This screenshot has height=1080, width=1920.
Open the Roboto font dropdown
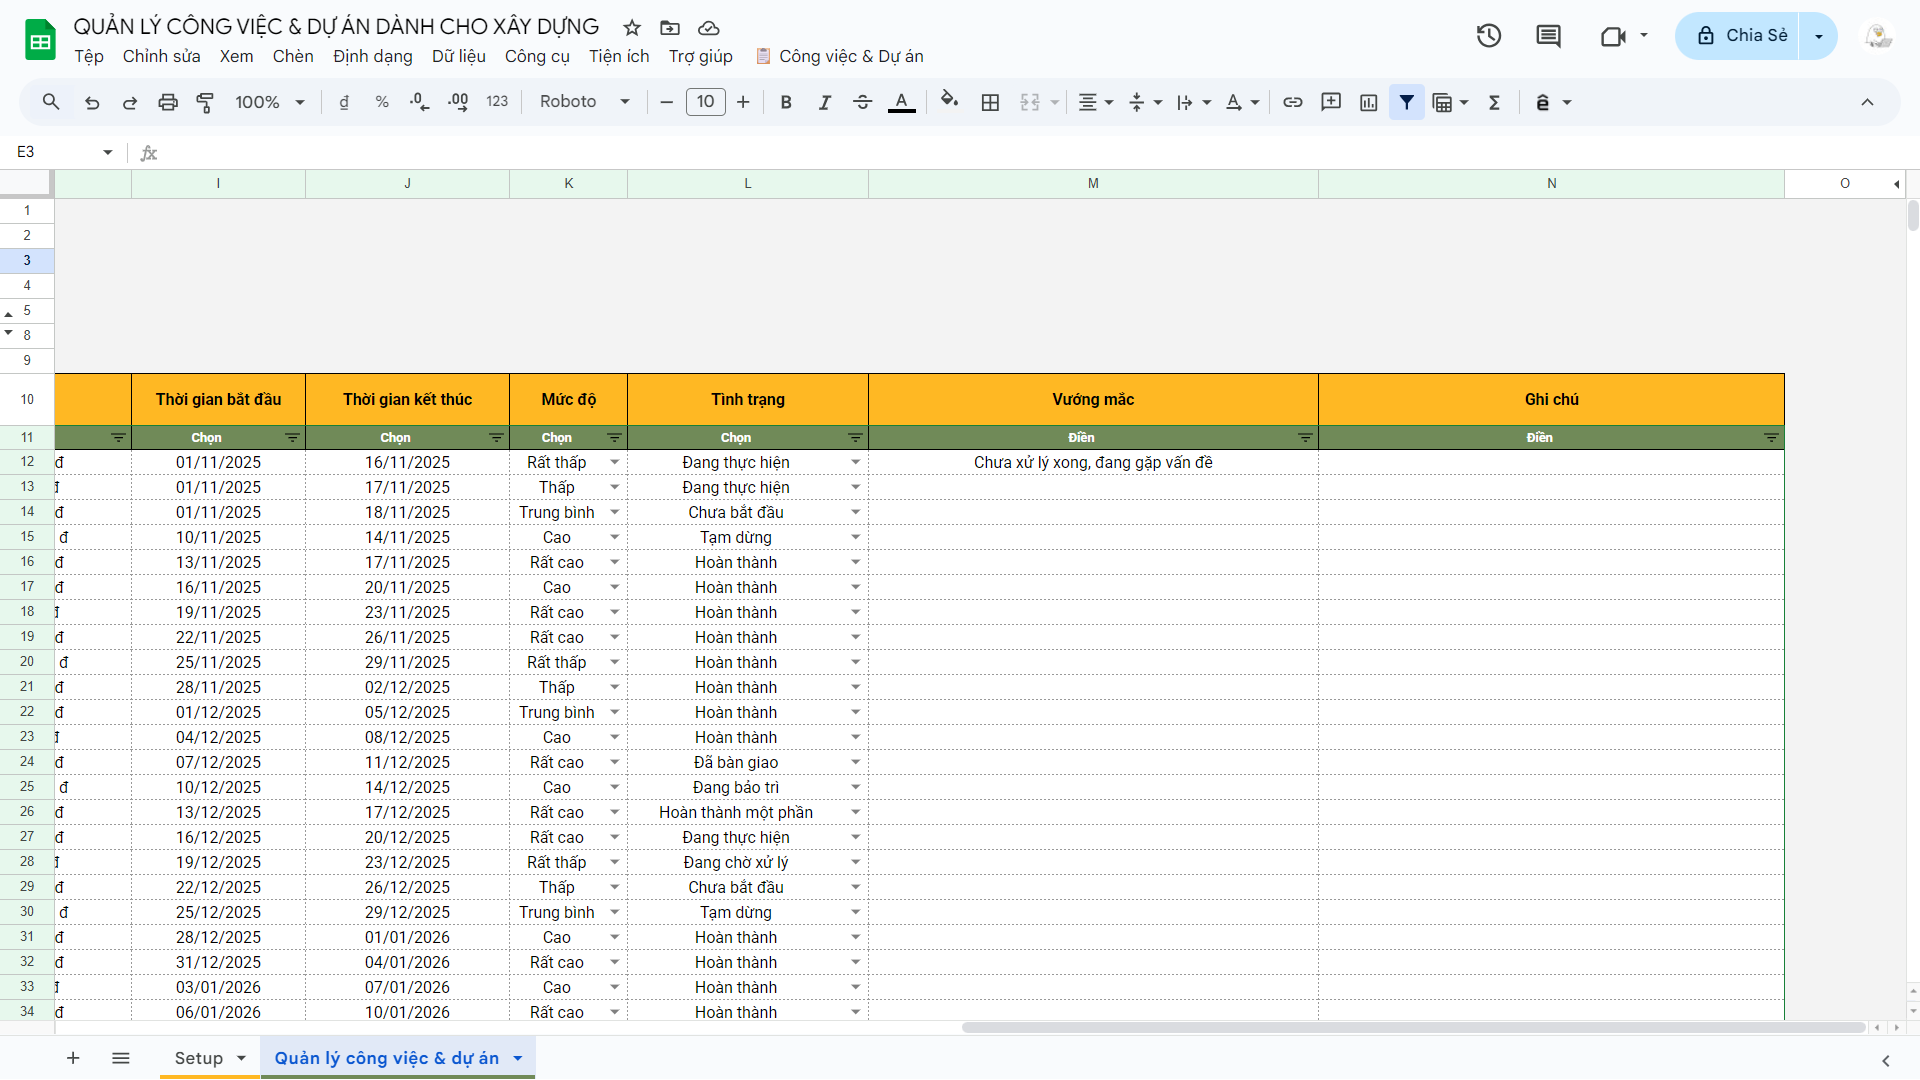pos(584,102)
